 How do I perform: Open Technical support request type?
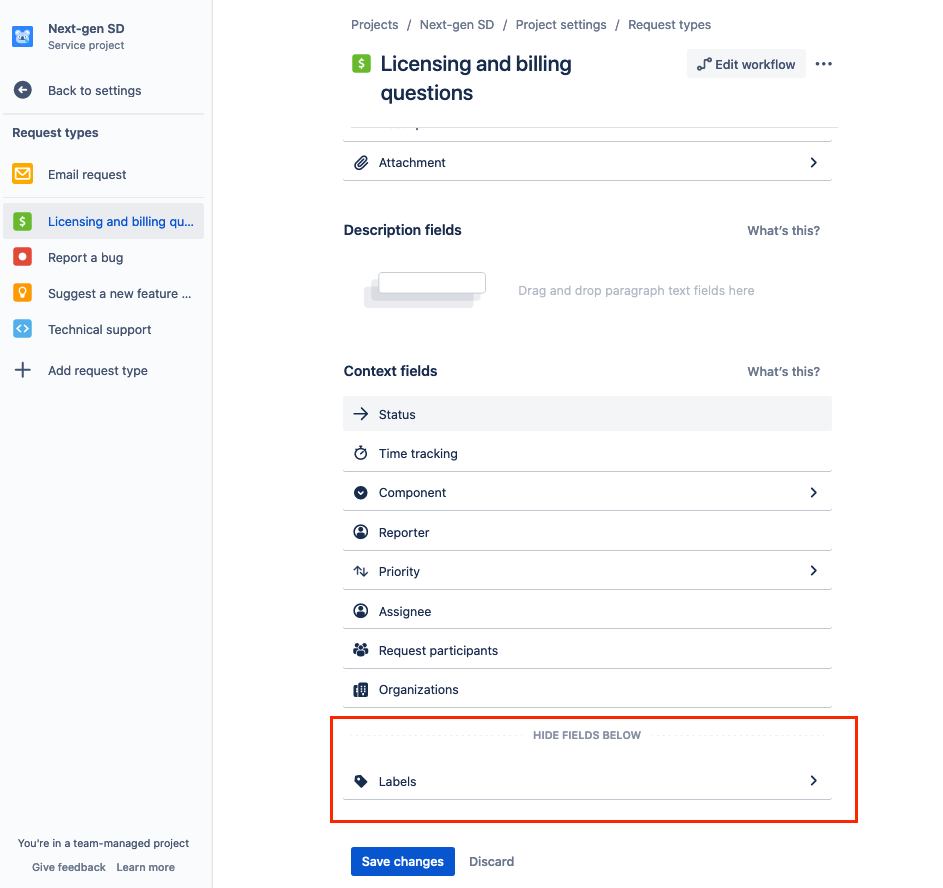point(103,329)
